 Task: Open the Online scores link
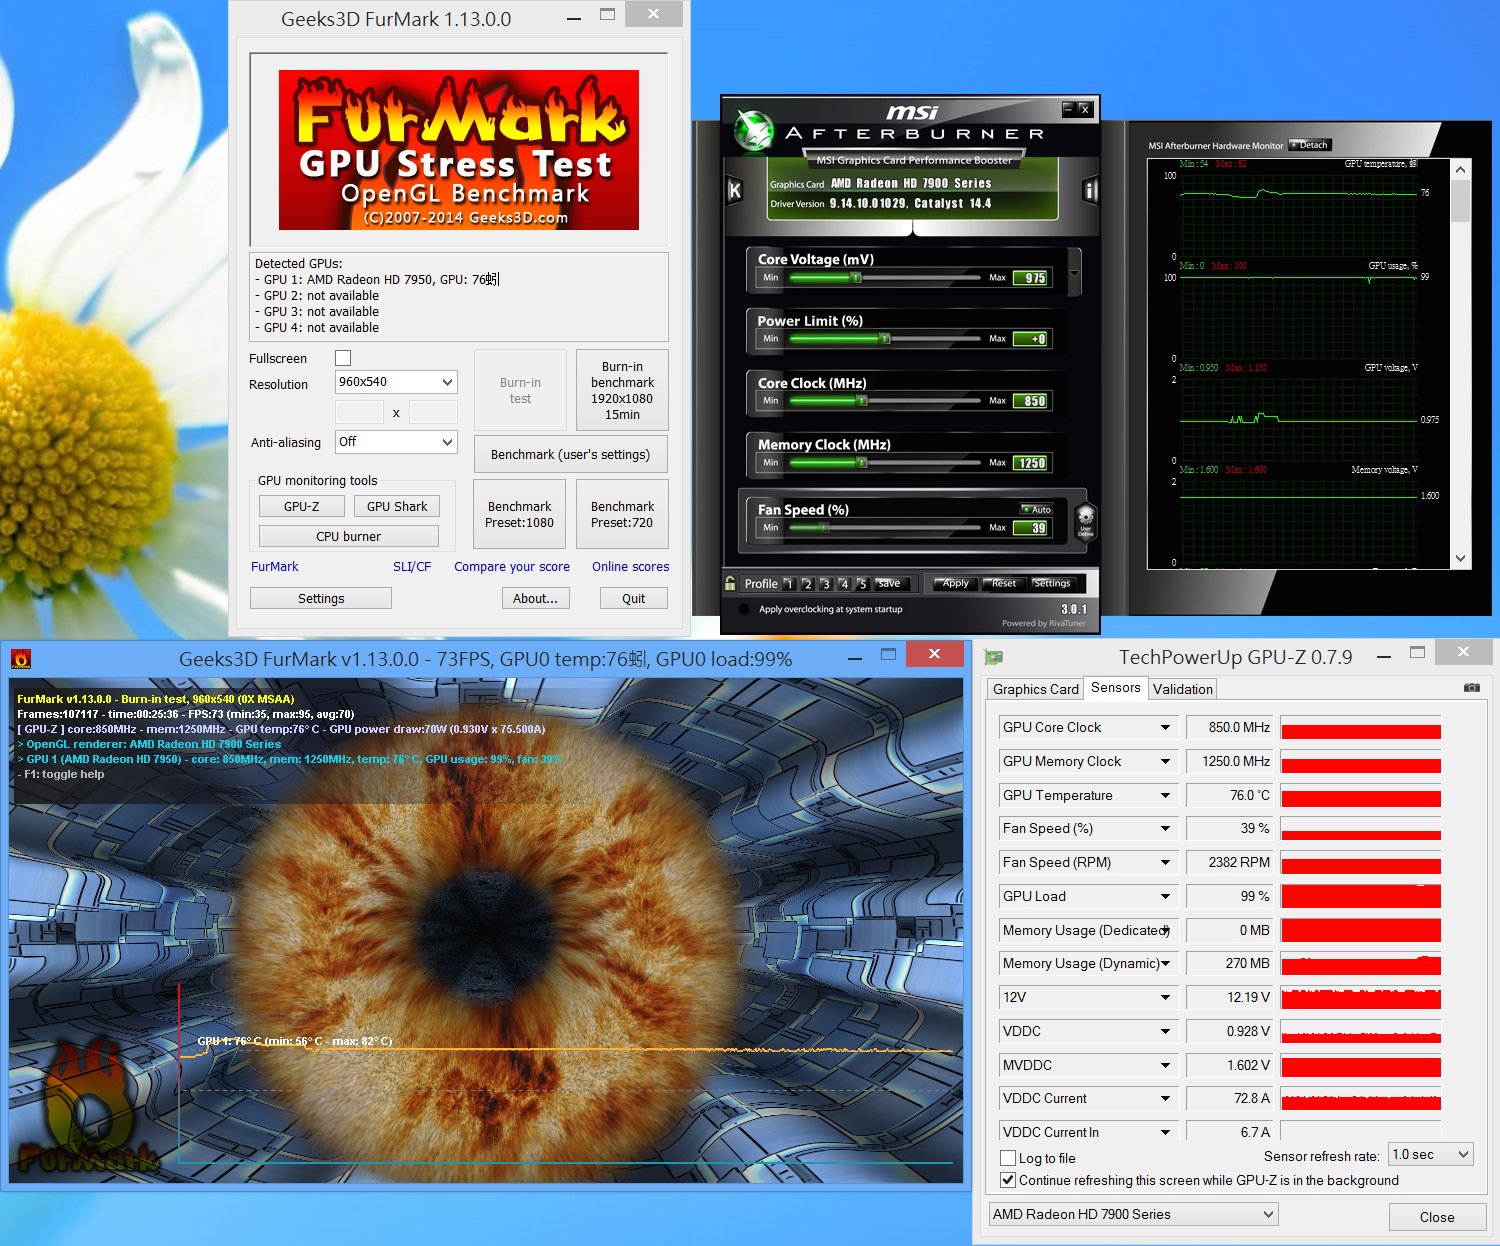[630, 566]
